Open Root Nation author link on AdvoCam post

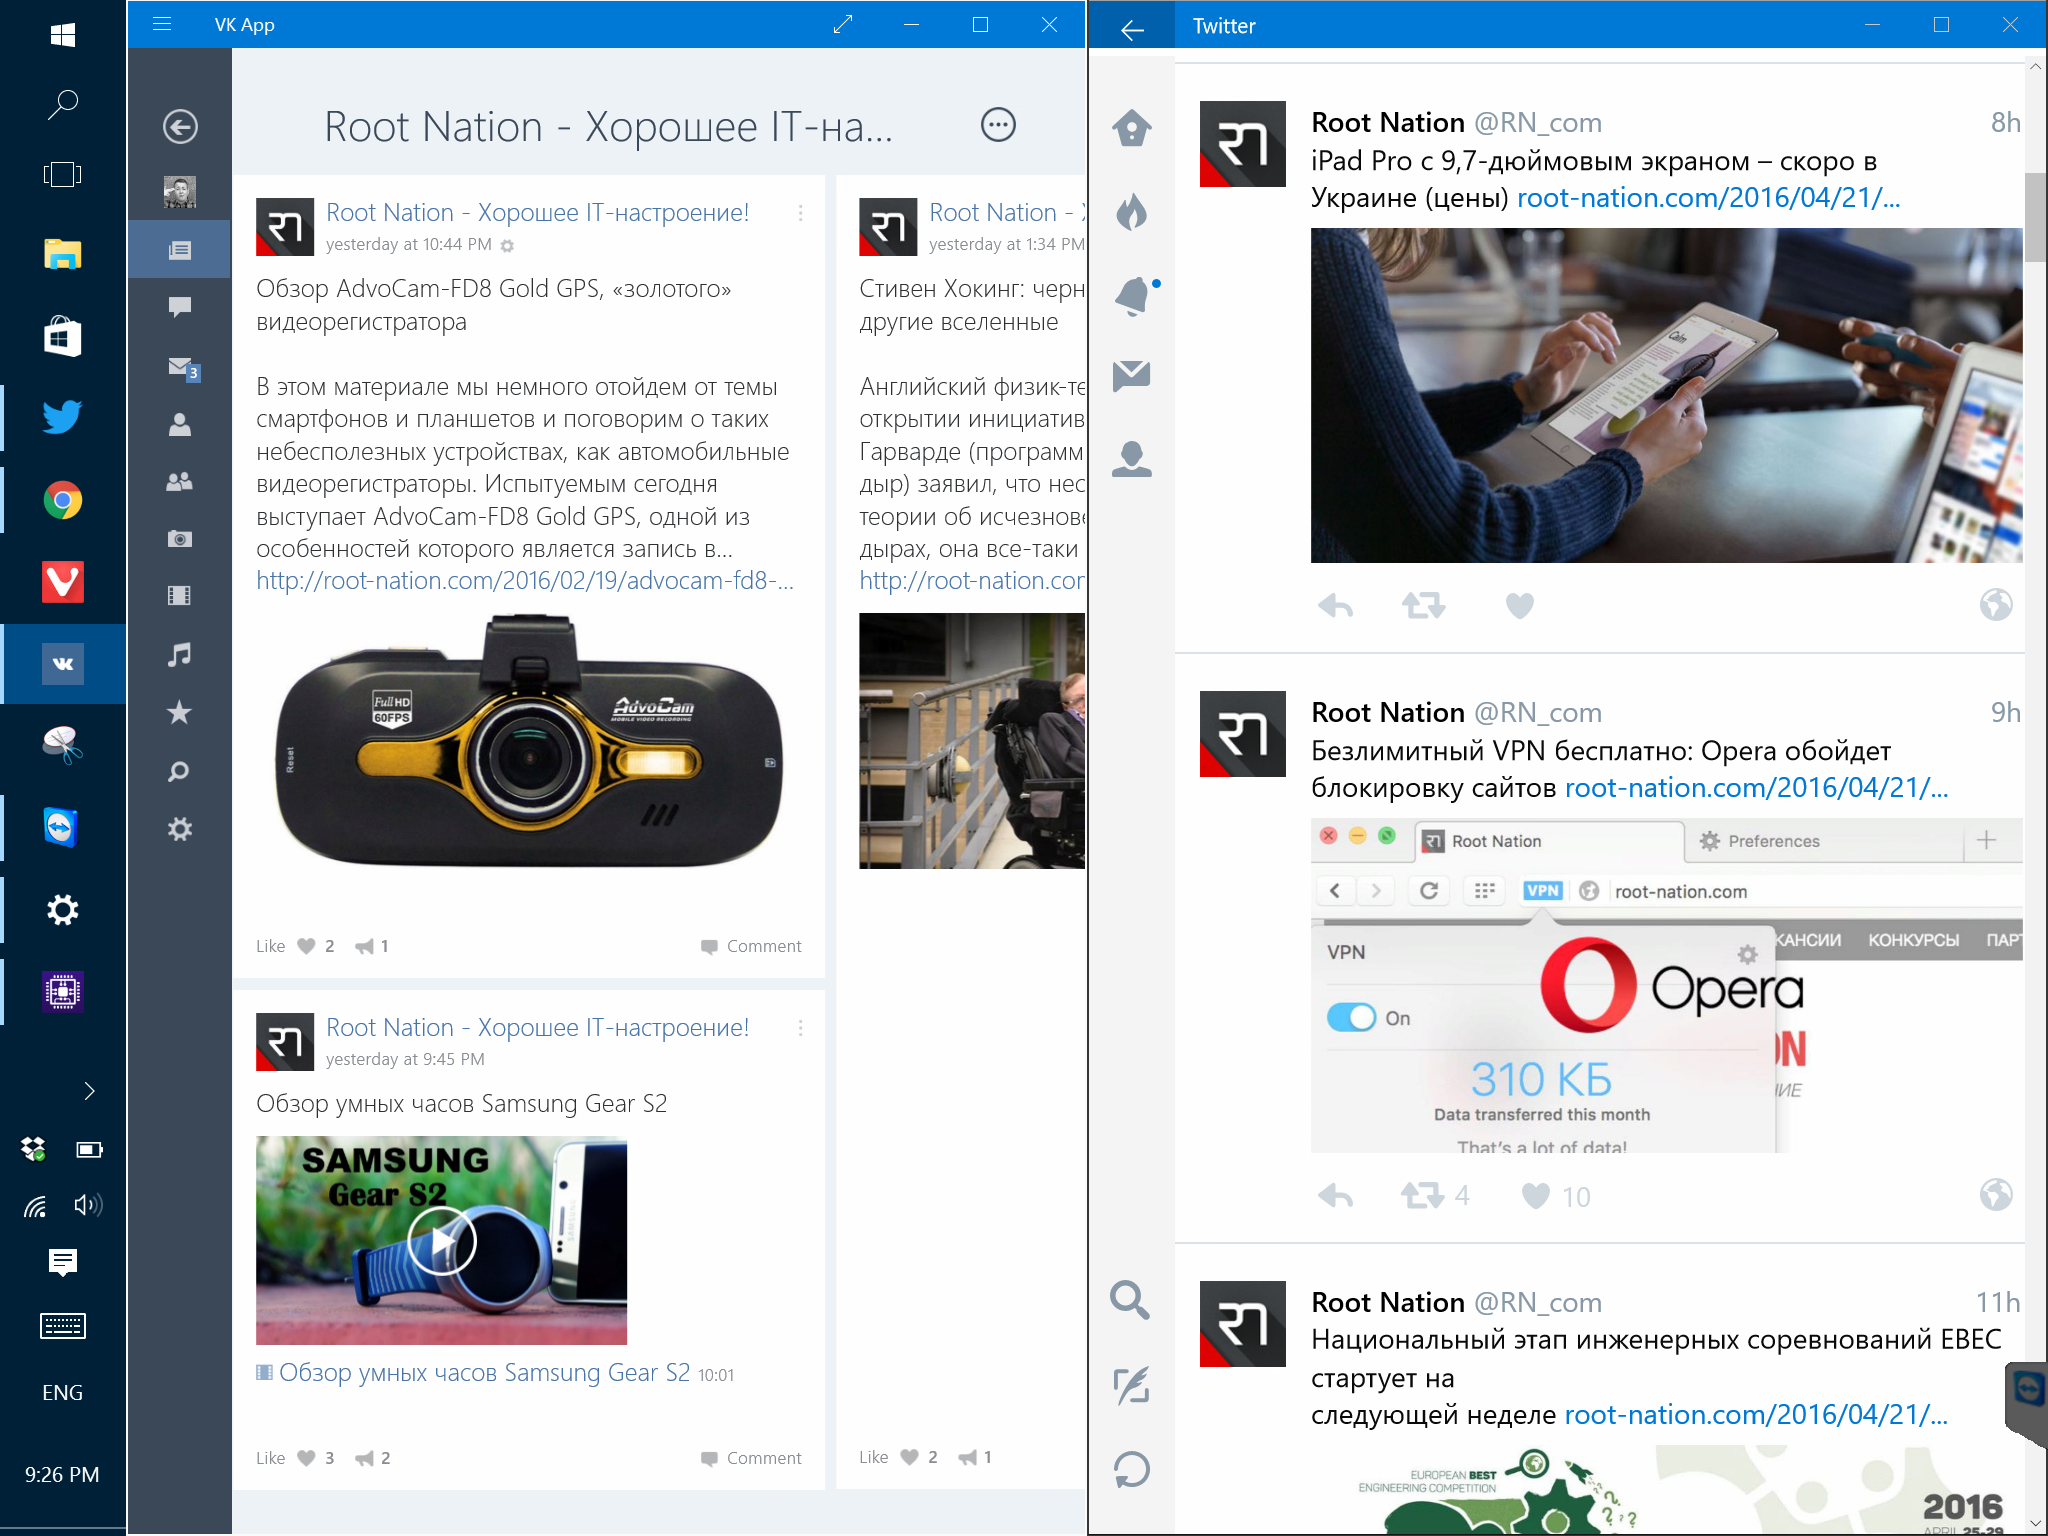(537, 213)
